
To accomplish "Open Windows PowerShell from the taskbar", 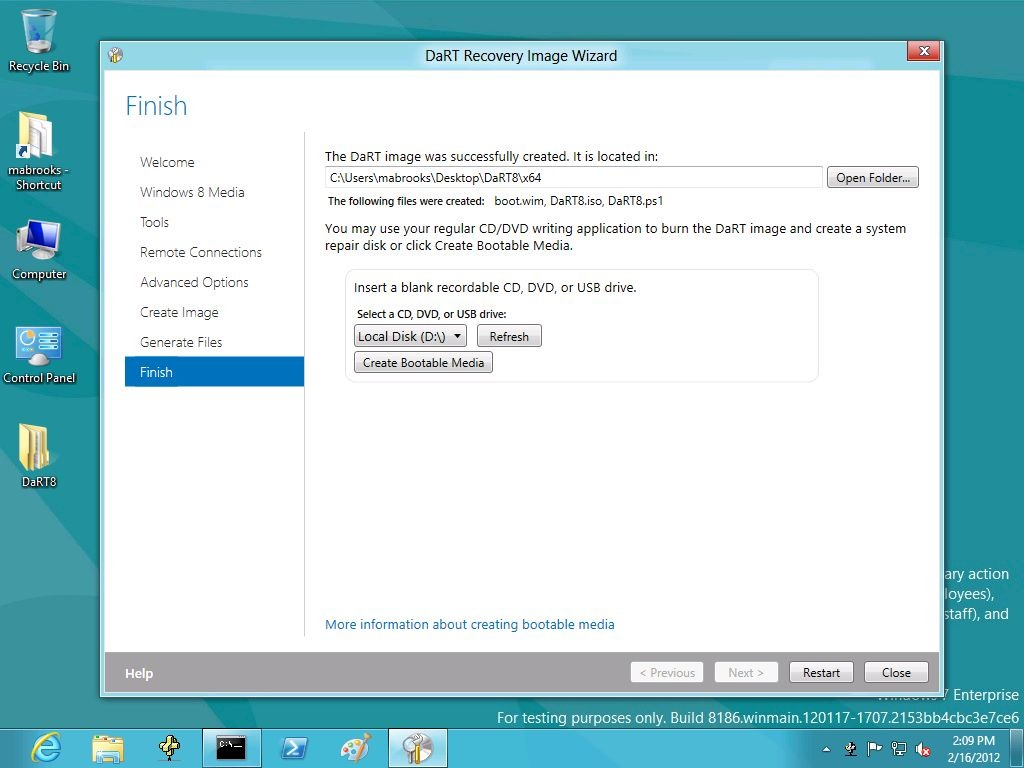I will 294,748.
